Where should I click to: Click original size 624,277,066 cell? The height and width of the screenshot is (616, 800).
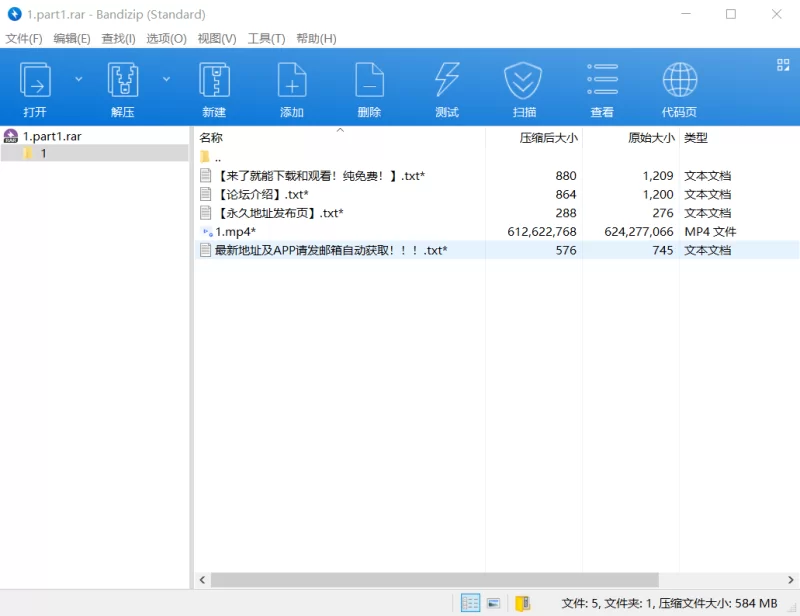point(639,232)
